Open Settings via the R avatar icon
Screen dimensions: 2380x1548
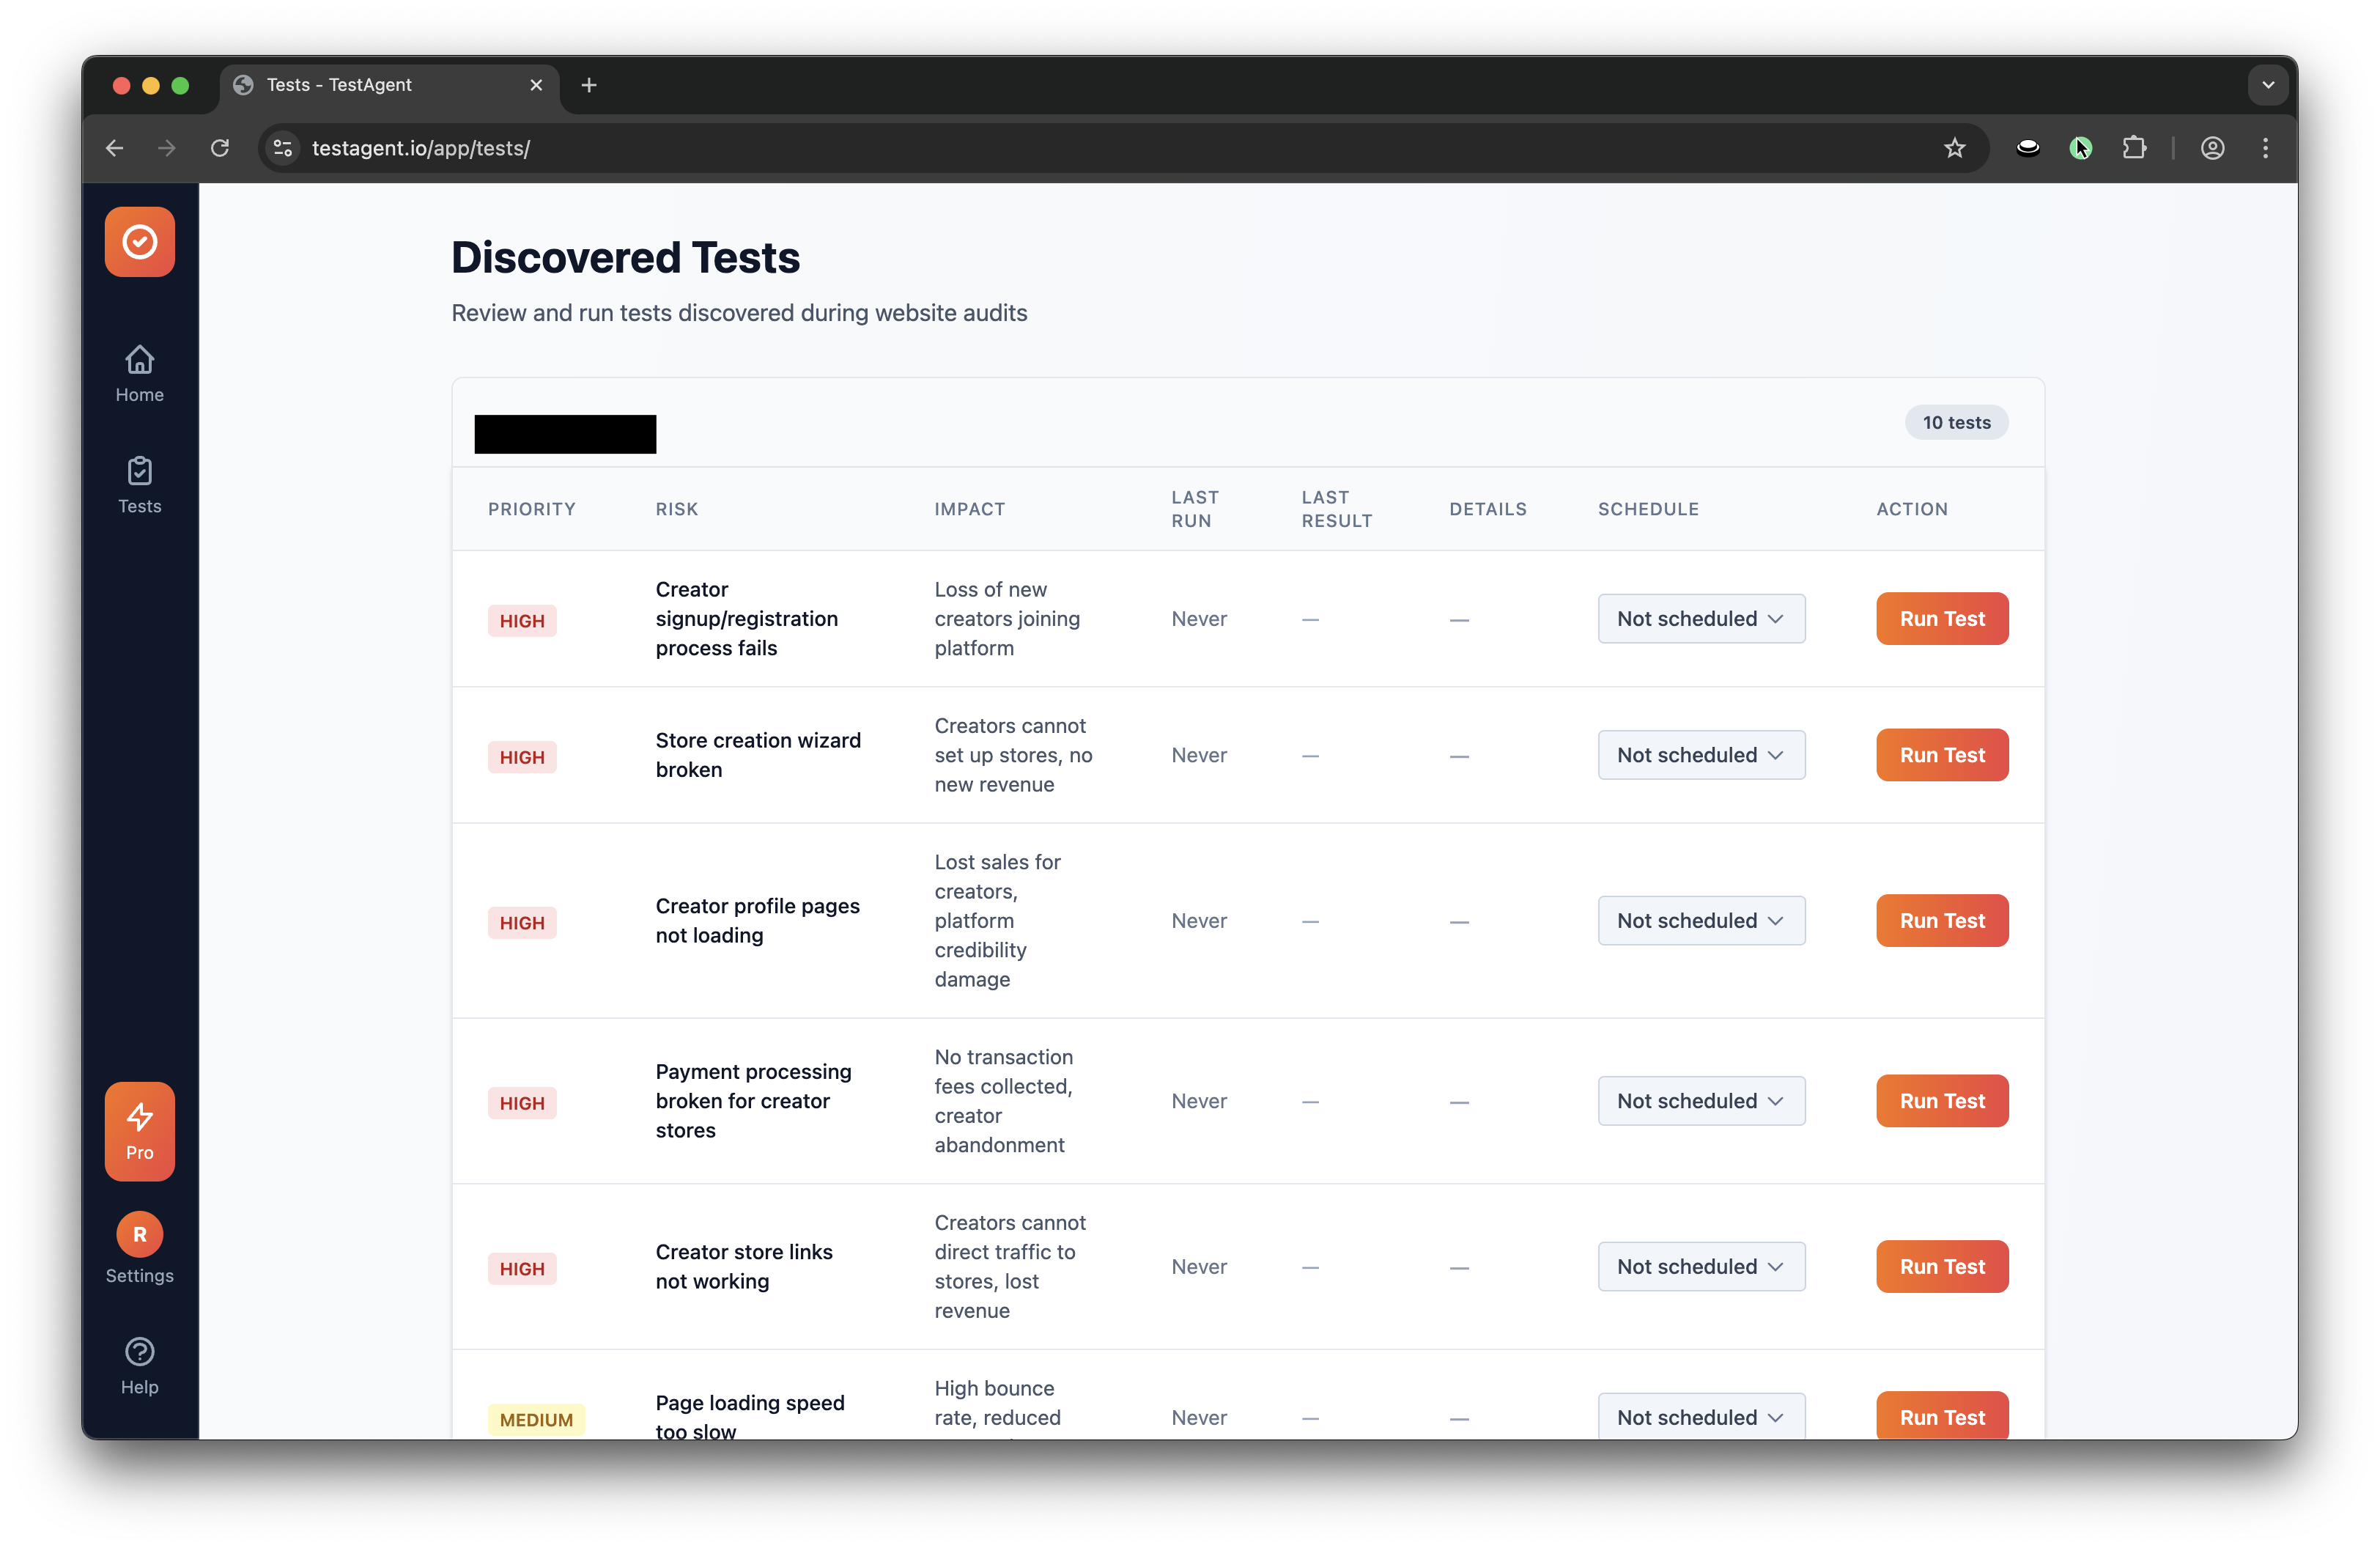tap(139, 1234)
